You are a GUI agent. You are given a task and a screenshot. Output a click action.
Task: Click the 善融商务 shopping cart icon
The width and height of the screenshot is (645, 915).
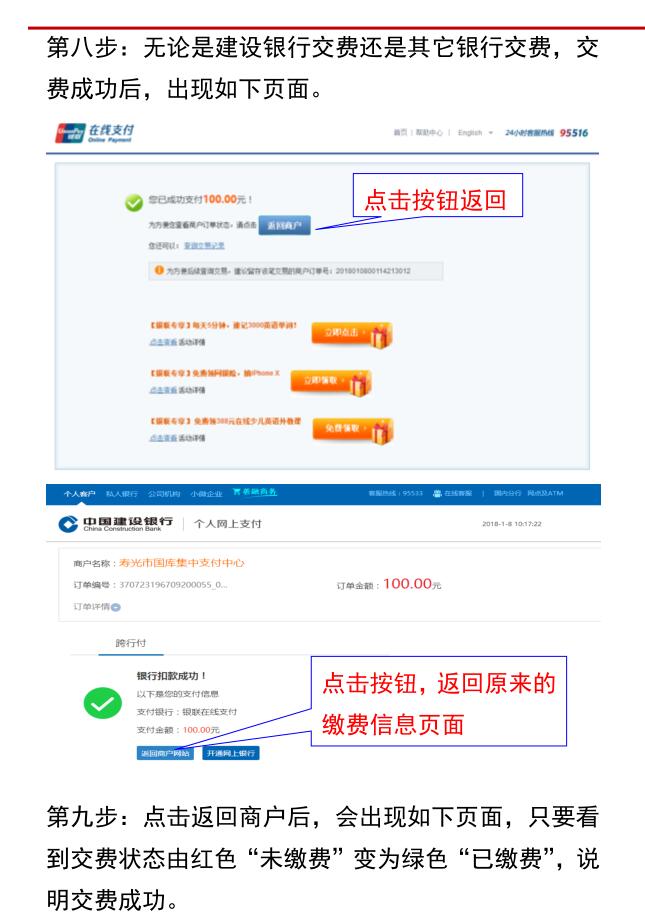pos(236,492)
